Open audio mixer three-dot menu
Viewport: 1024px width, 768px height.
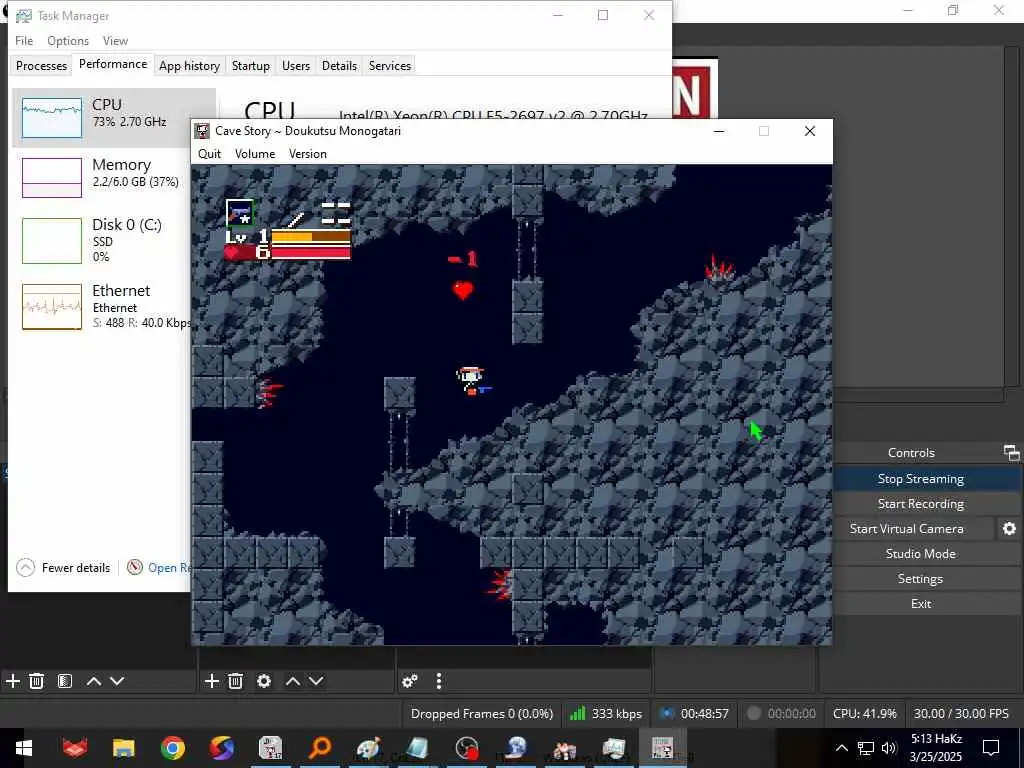(439, 681)
